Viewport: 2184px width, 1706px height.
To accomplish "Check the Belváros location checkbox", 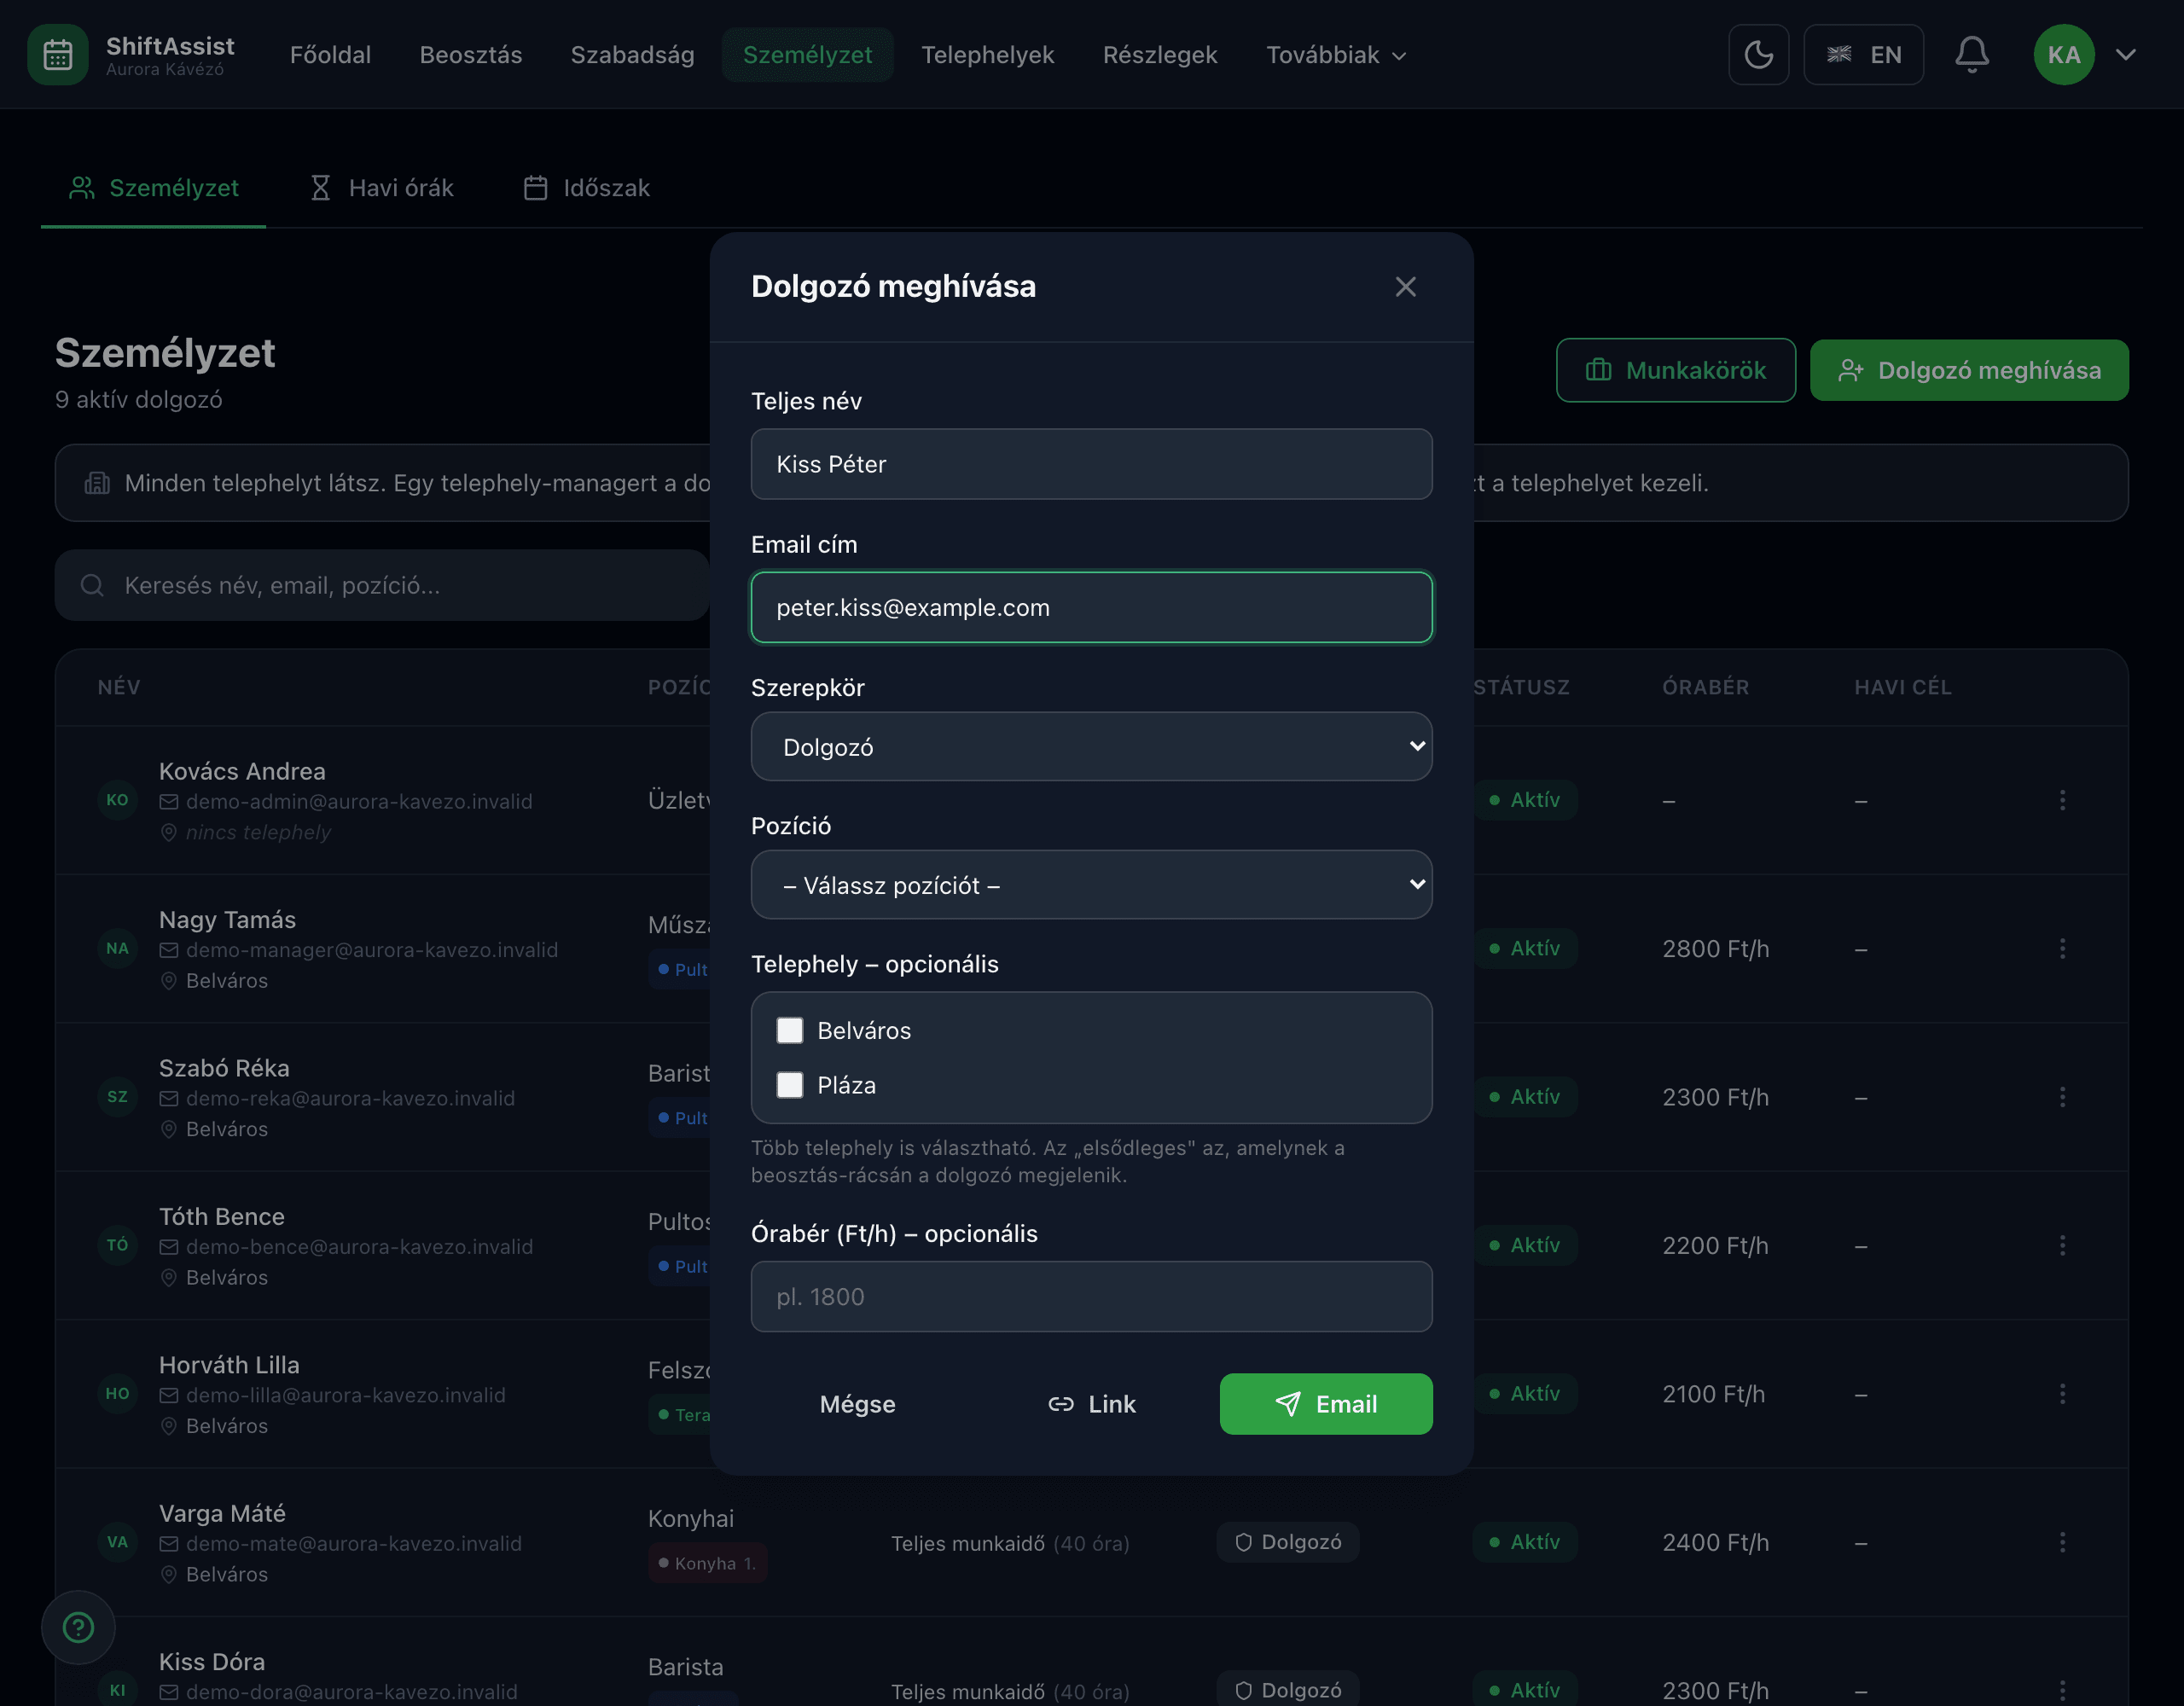I will pyautogui.click(x=790, y=1031).
